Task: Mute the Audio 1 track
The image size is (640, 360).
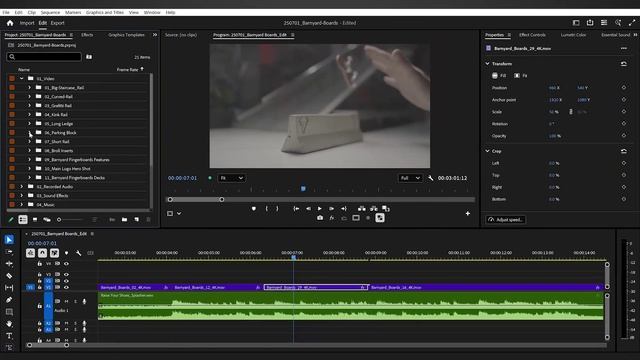Action: (67, 301)
